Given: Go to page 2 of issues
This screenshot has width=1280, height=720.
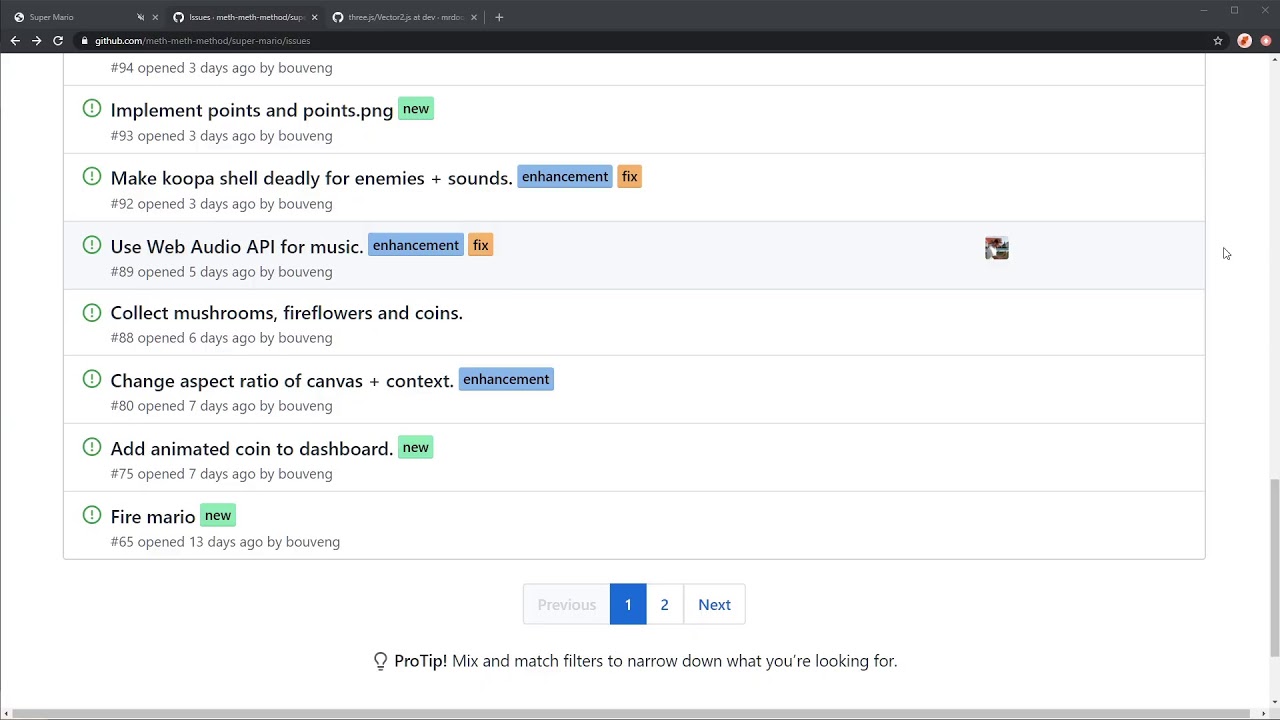Looking at the screenshot, I should click(x=664, y=604).
